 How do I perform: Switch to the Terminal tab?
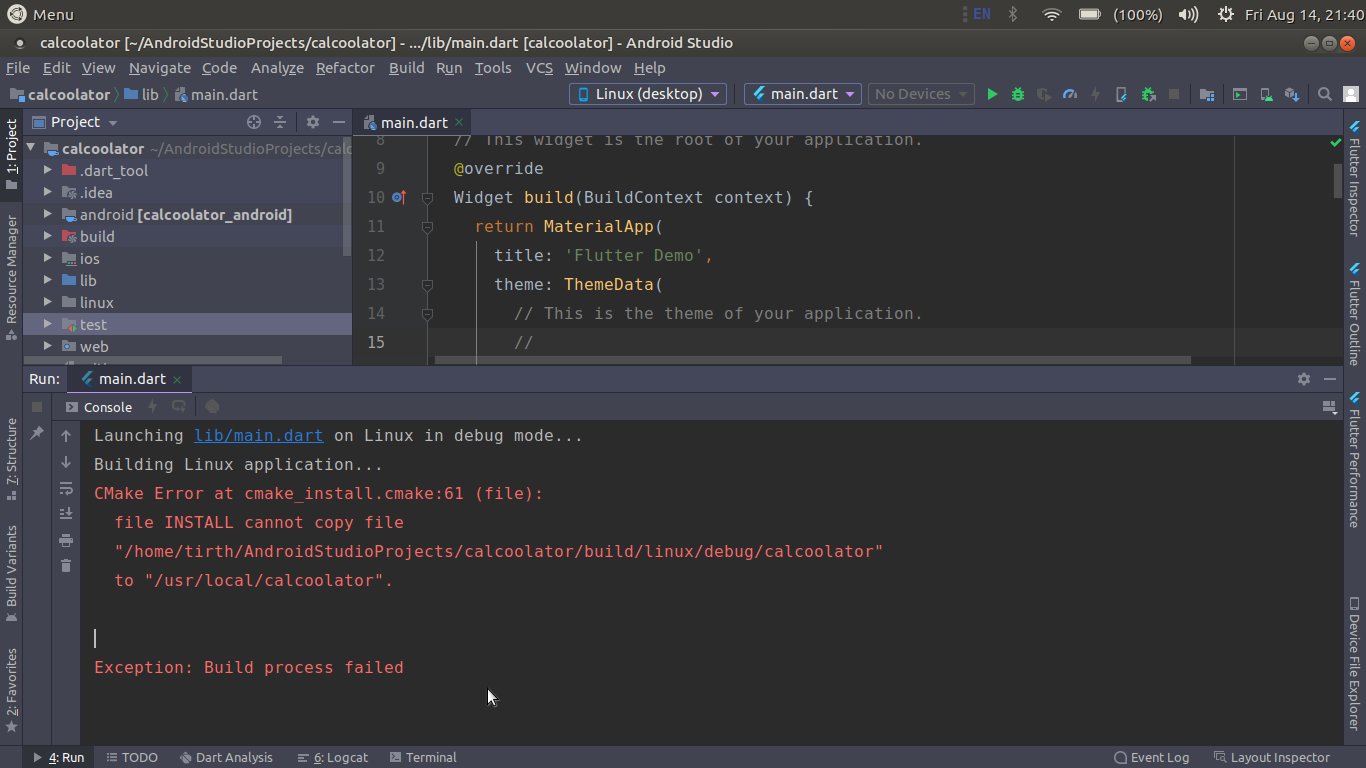click(423, 757)
